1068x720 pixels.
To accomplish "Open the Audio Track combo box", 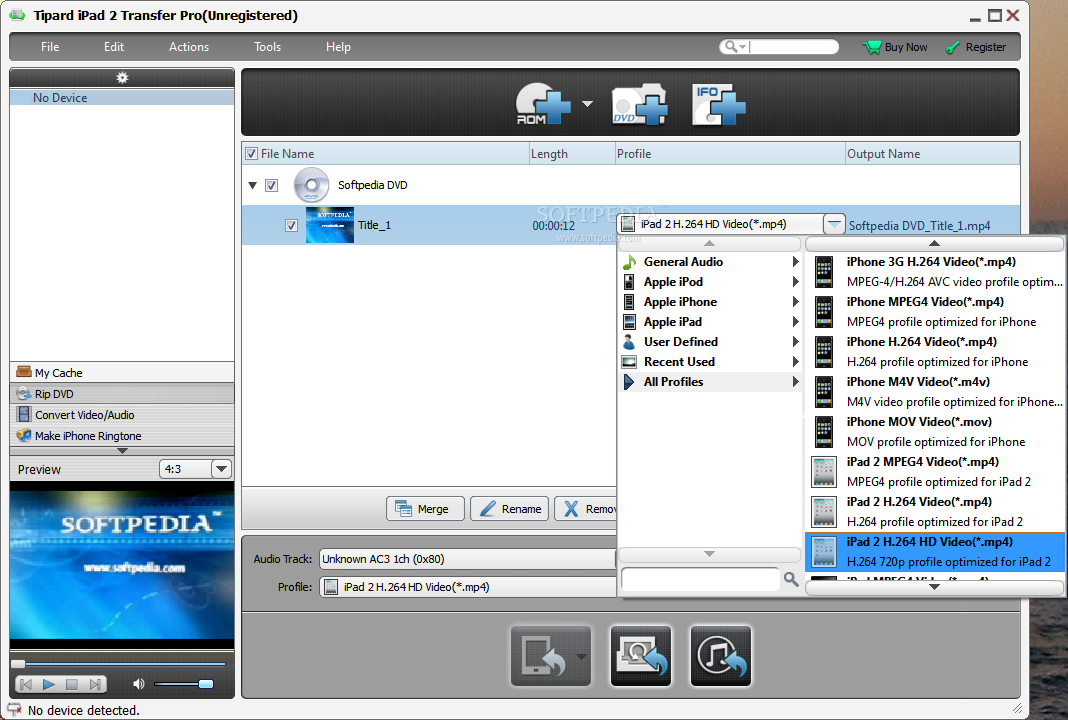I will click(x=467, y=559).
